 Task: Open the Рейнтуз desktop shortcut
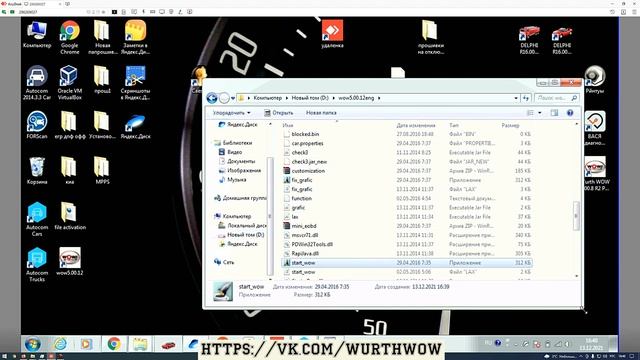594,80
